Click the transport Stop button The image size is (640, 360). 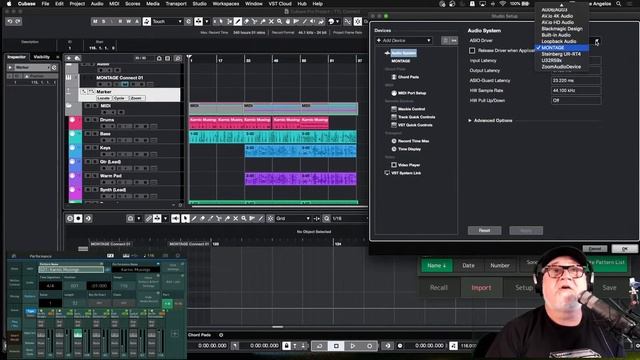pyautogui.click(x=336, y=346)
